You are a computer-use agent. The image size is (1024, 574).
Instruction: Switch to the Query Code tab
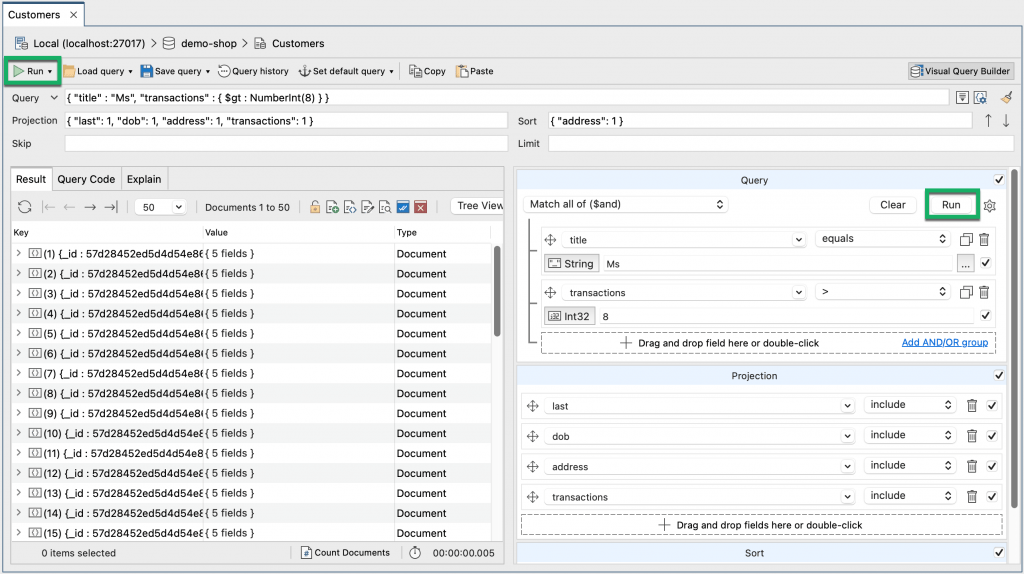pos(86,179)
